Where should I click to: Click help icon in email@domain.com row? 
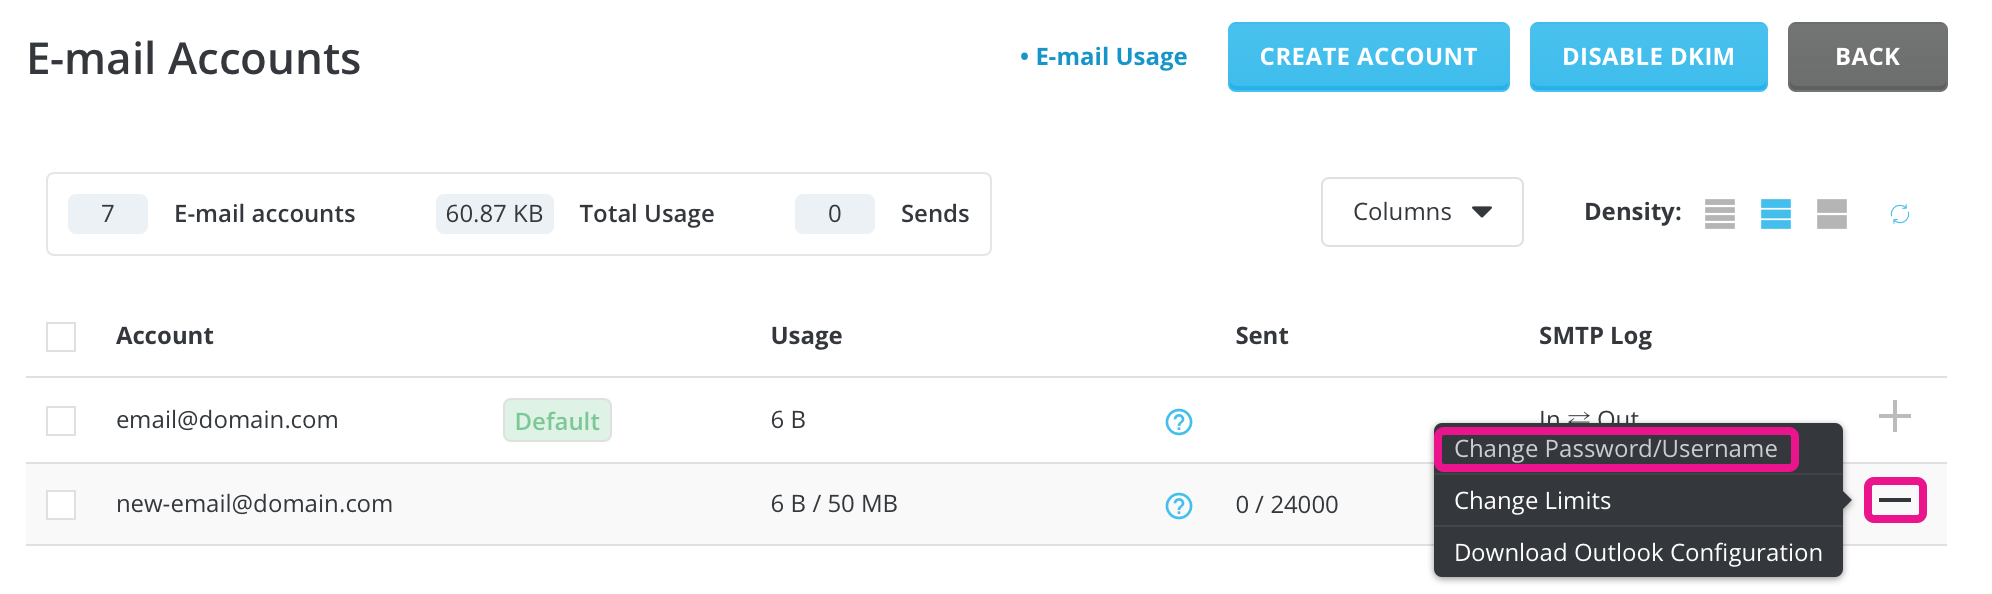coord(1179,422)
